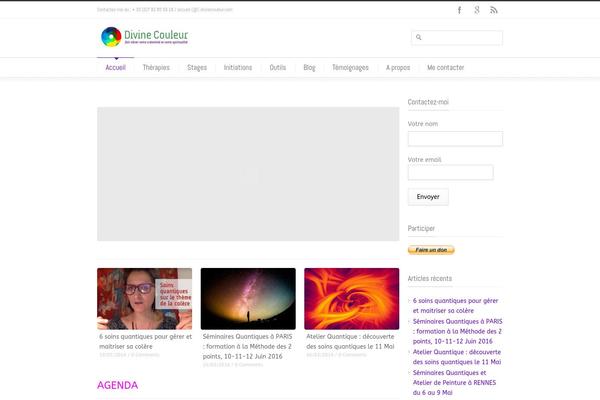Screen dimensions: 600x400
Task: Click the Participer sidebar heading
Action: pos(421,228)
